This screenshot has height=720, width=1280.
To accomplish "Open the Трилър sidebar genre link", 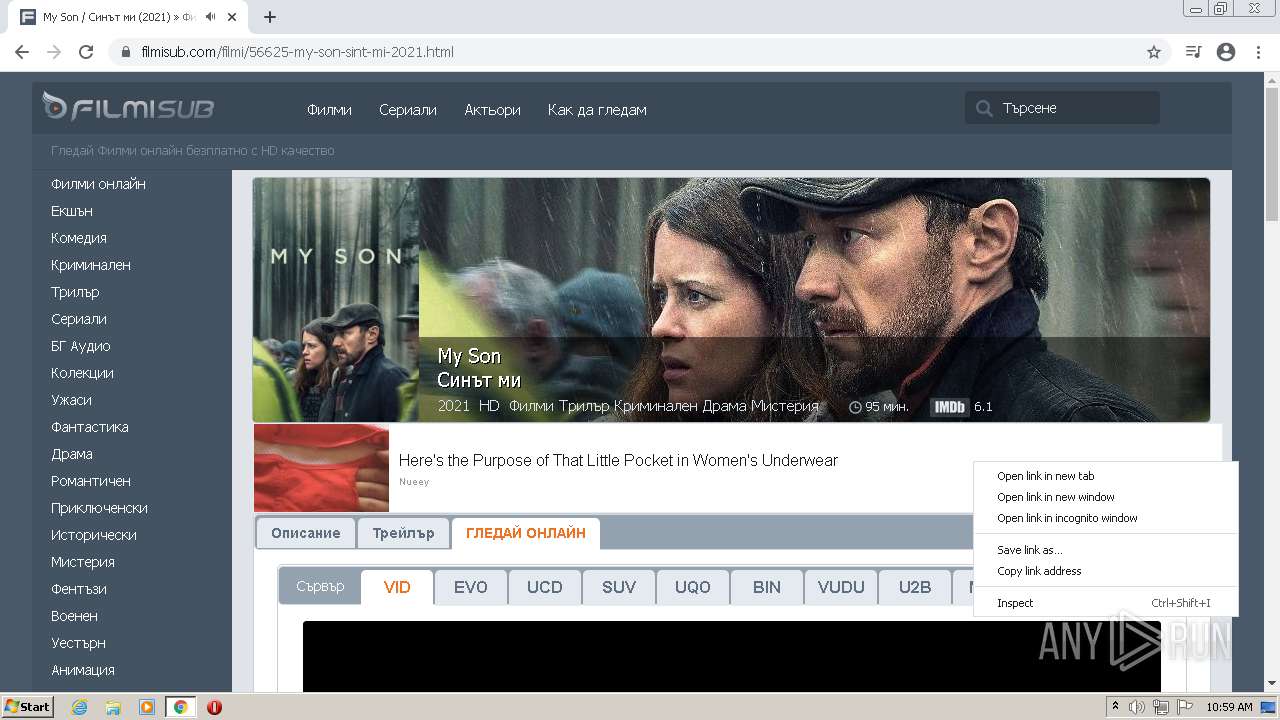I will click(75, 292).
